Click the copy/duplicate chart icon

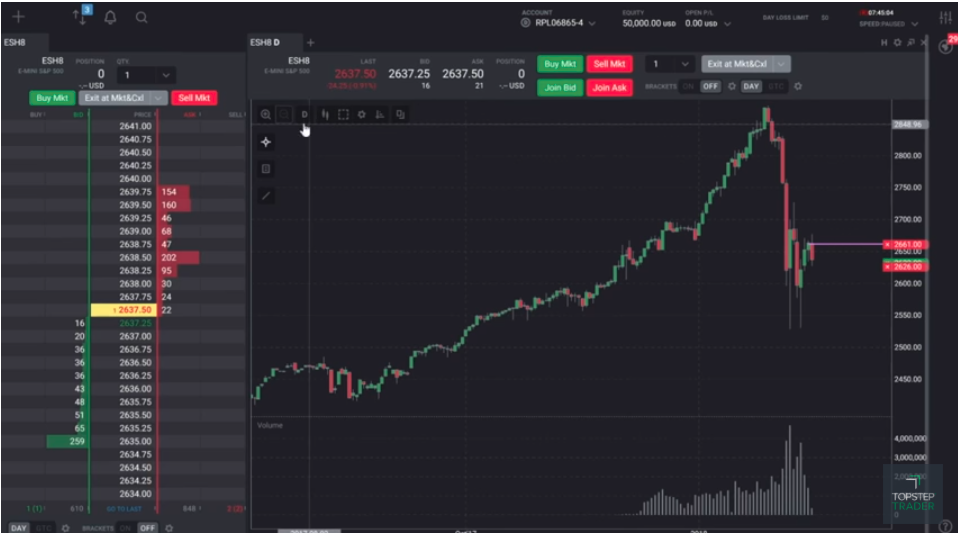400,114
